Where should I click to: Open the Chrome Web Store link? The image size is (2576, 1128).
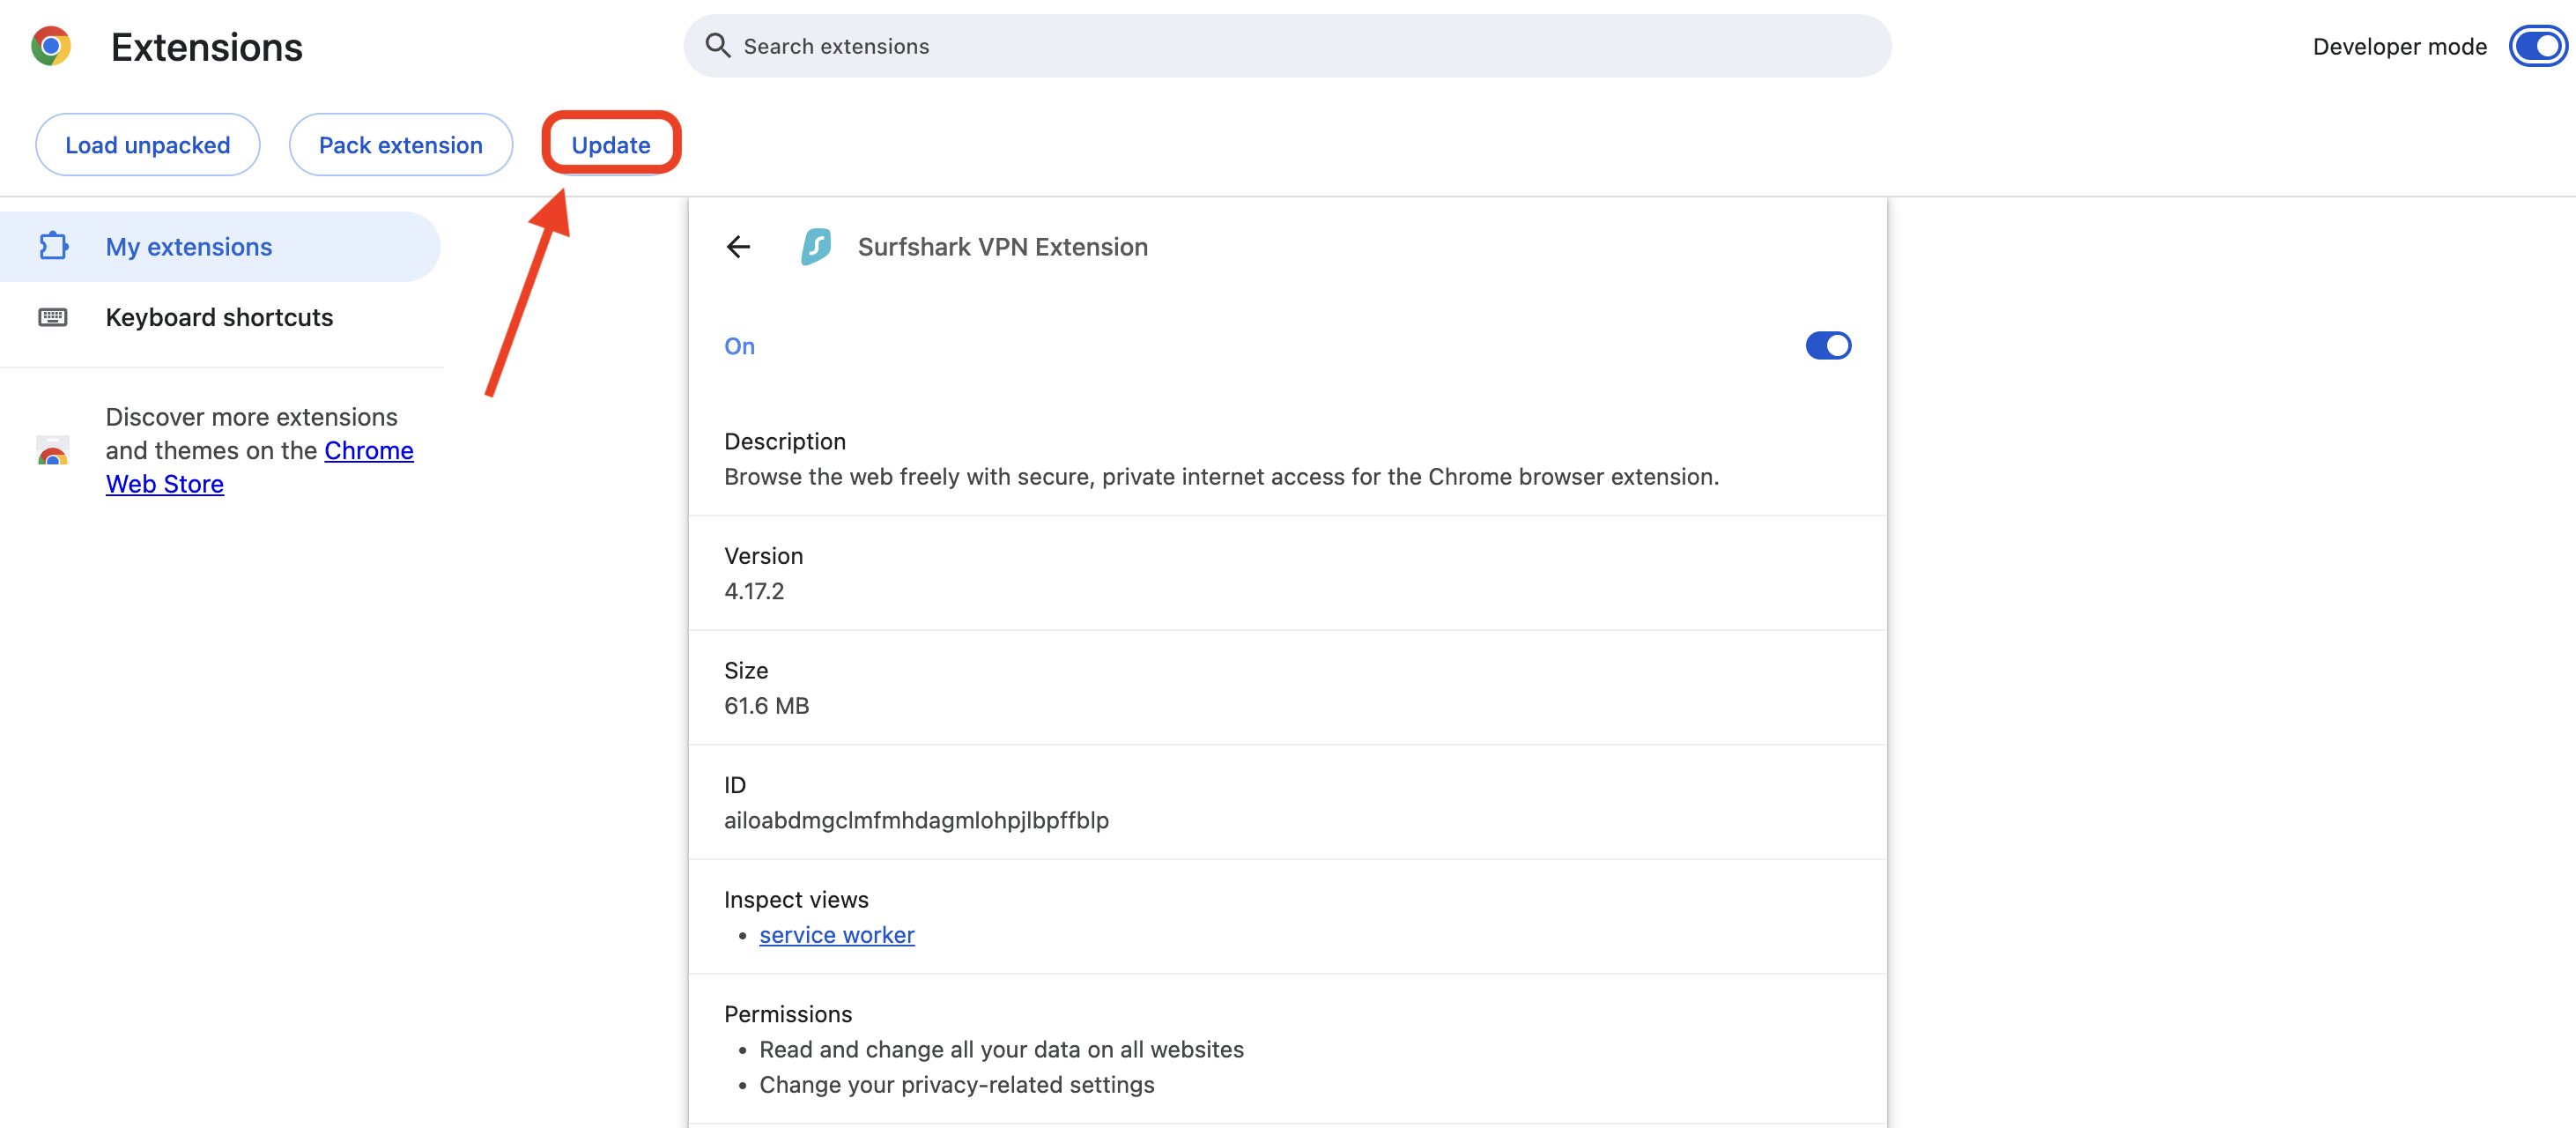368,451
